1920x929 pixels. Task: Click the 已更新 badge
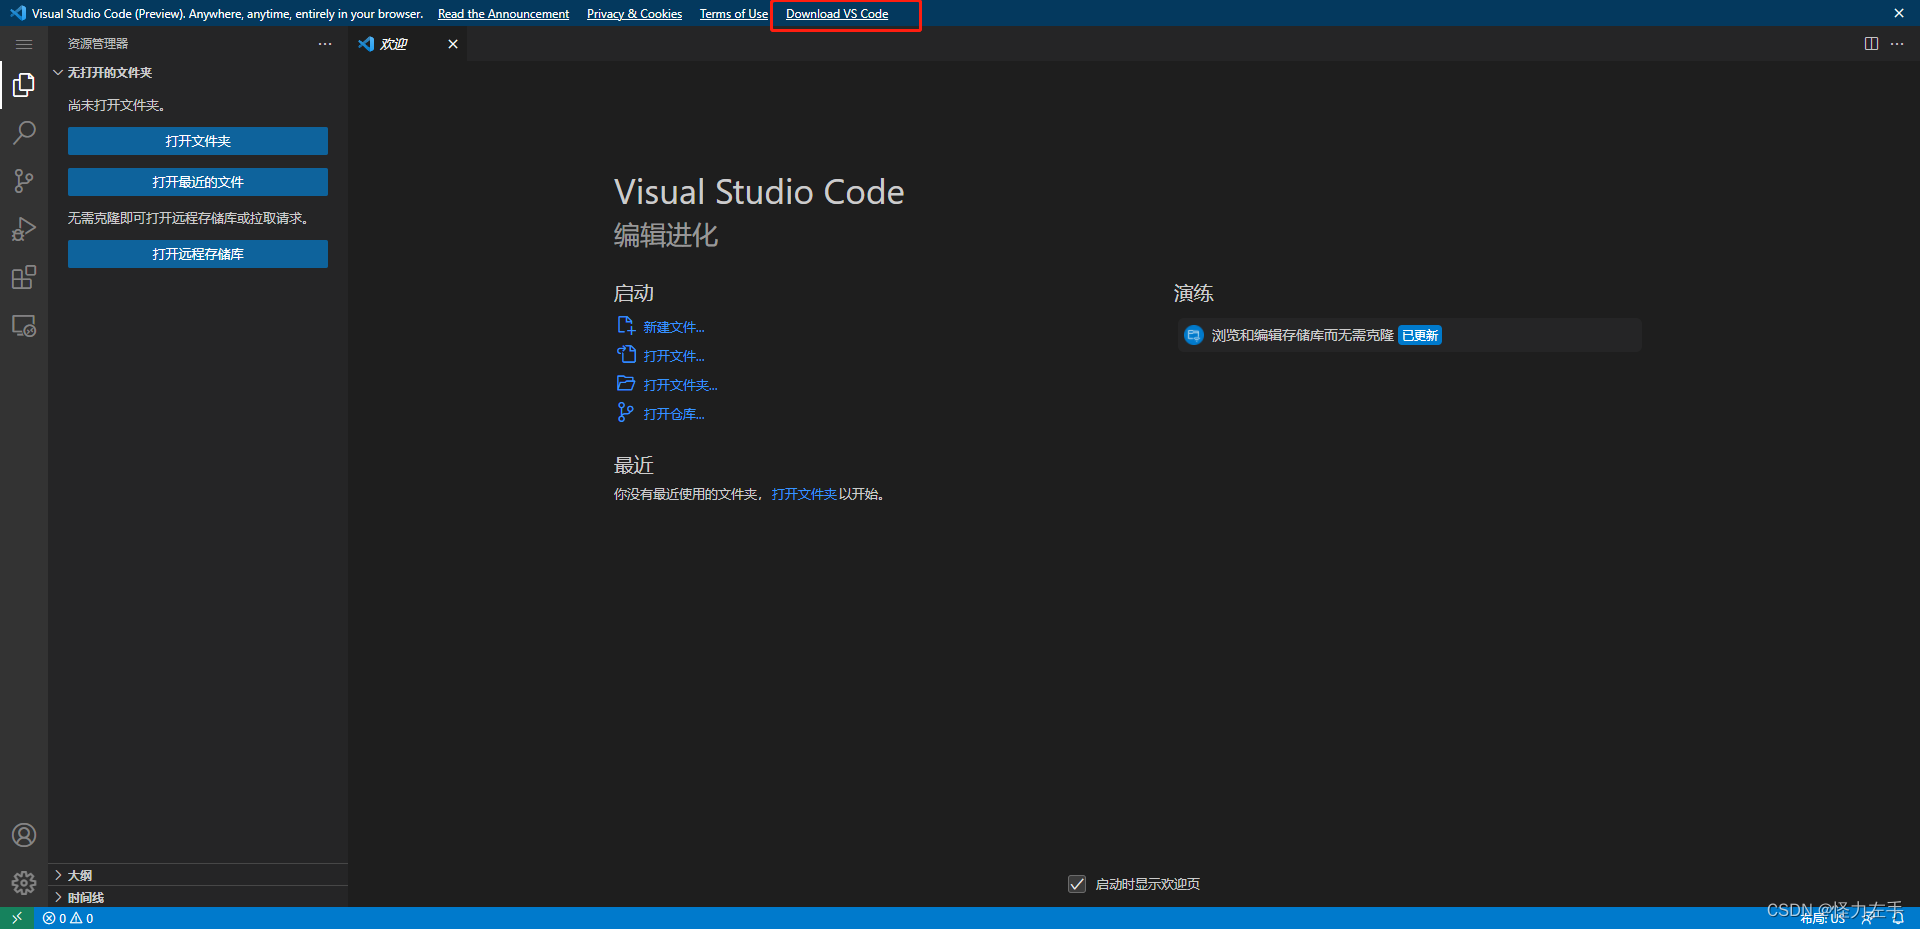tap(1420, 336)
